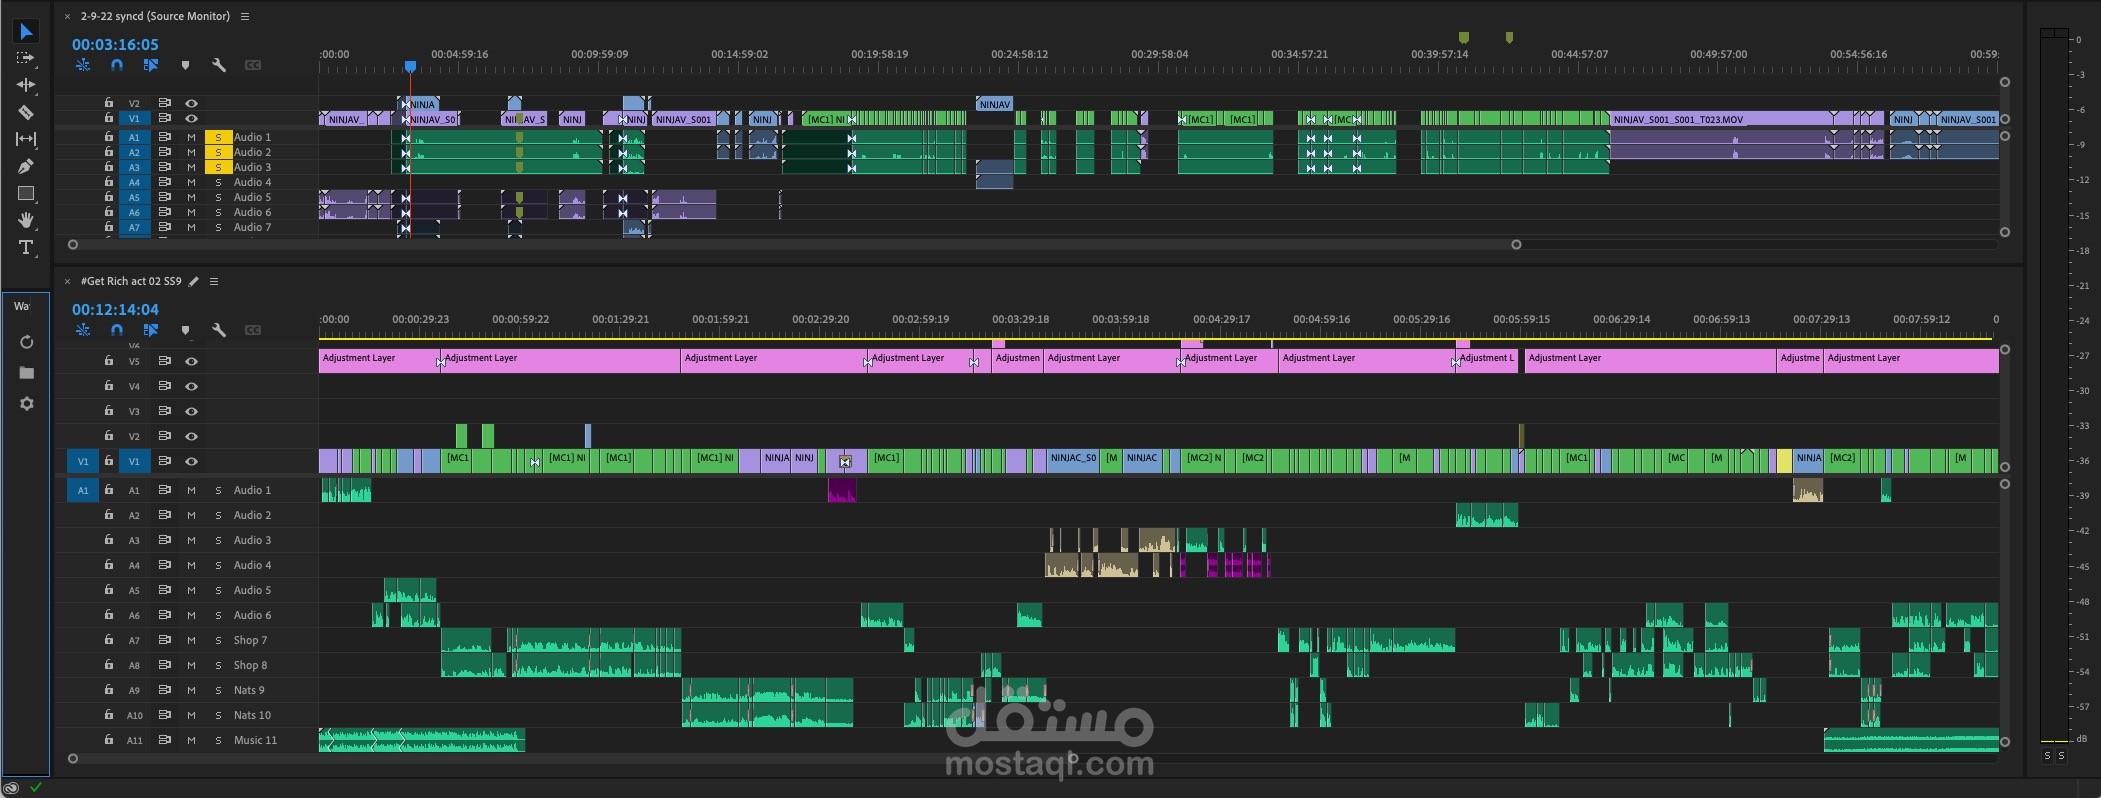Click A1 source patch in Get Rich timeline
This screenshot has width=2101, height=798.
pyautogui.click(x=83, y=490)
